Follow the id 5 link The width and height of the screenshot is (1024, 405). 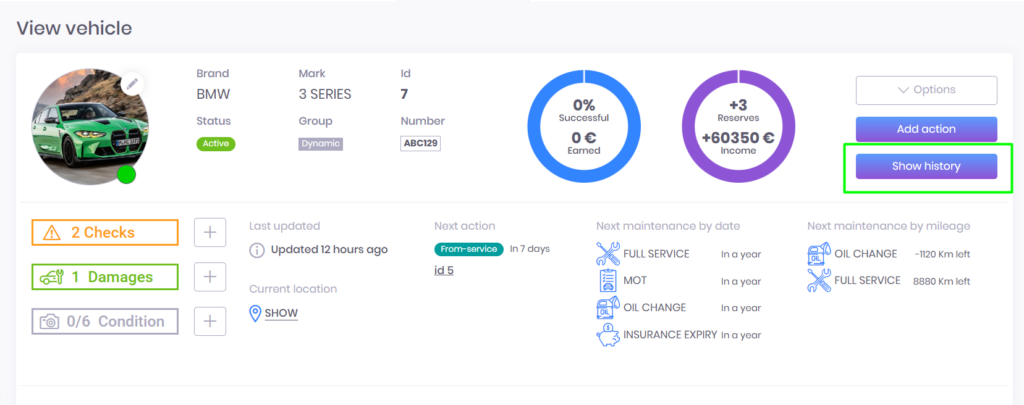(x=445, y=270)
